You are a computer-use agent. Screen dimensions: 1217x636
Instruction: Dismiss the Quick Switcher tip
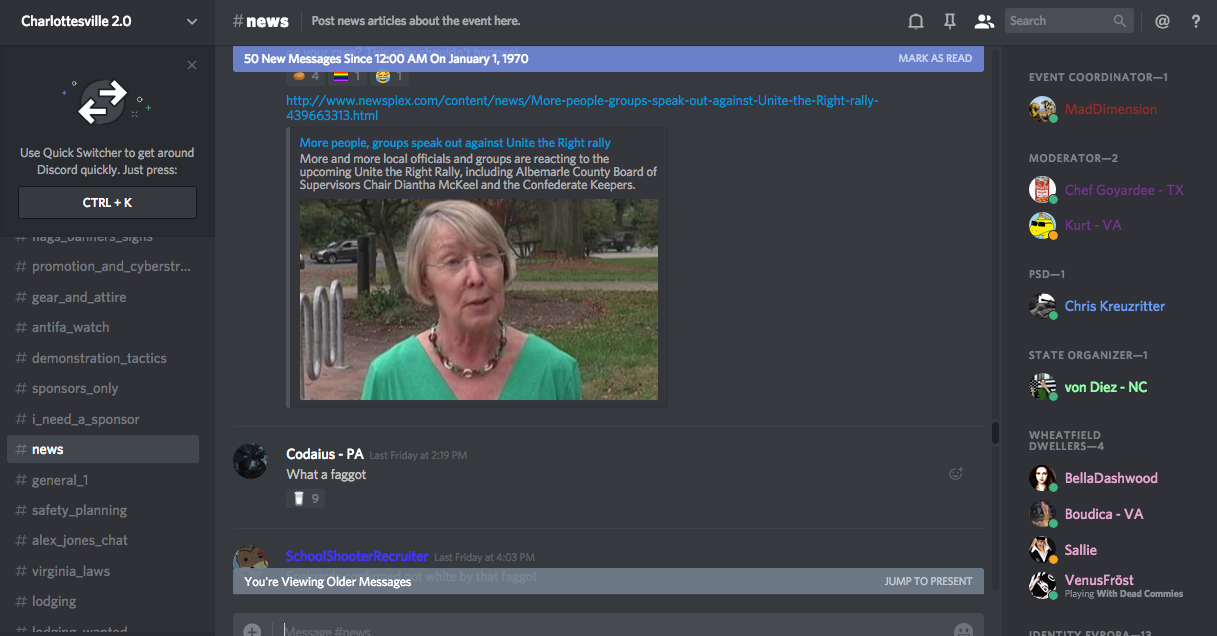pos(192,66)
